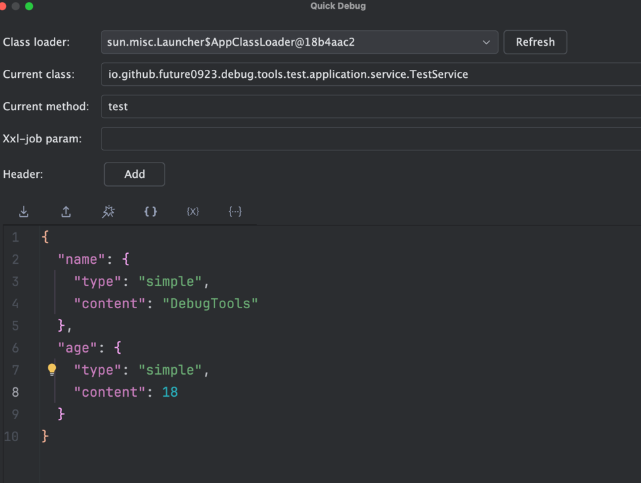Click the {X} toolbar icon
641x483 pixels.
click(x=193, y=212)
